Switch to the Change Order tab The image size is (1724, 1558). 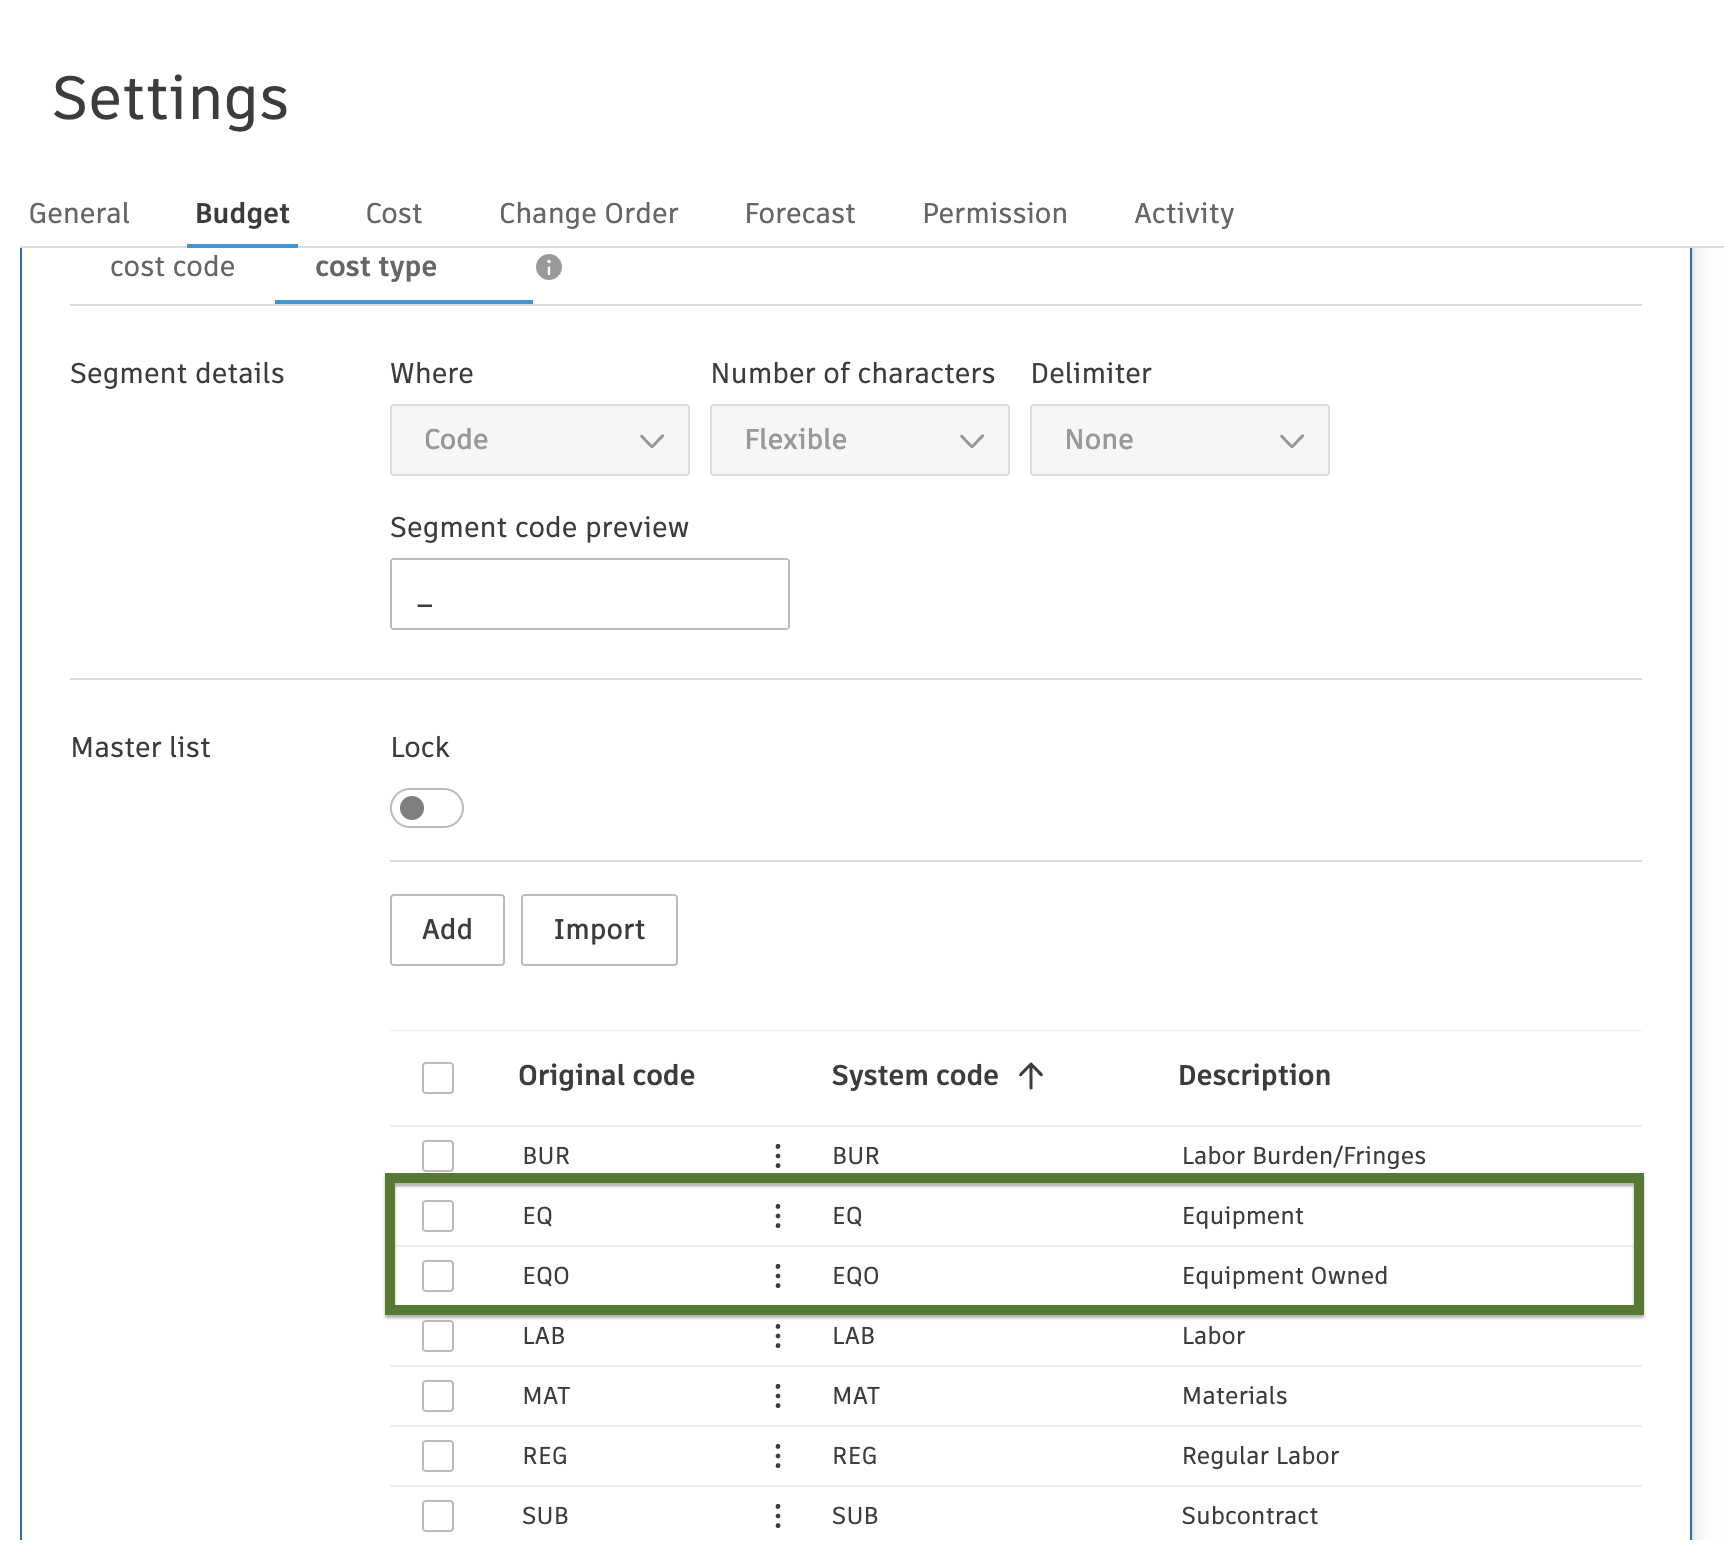[589, 214]
